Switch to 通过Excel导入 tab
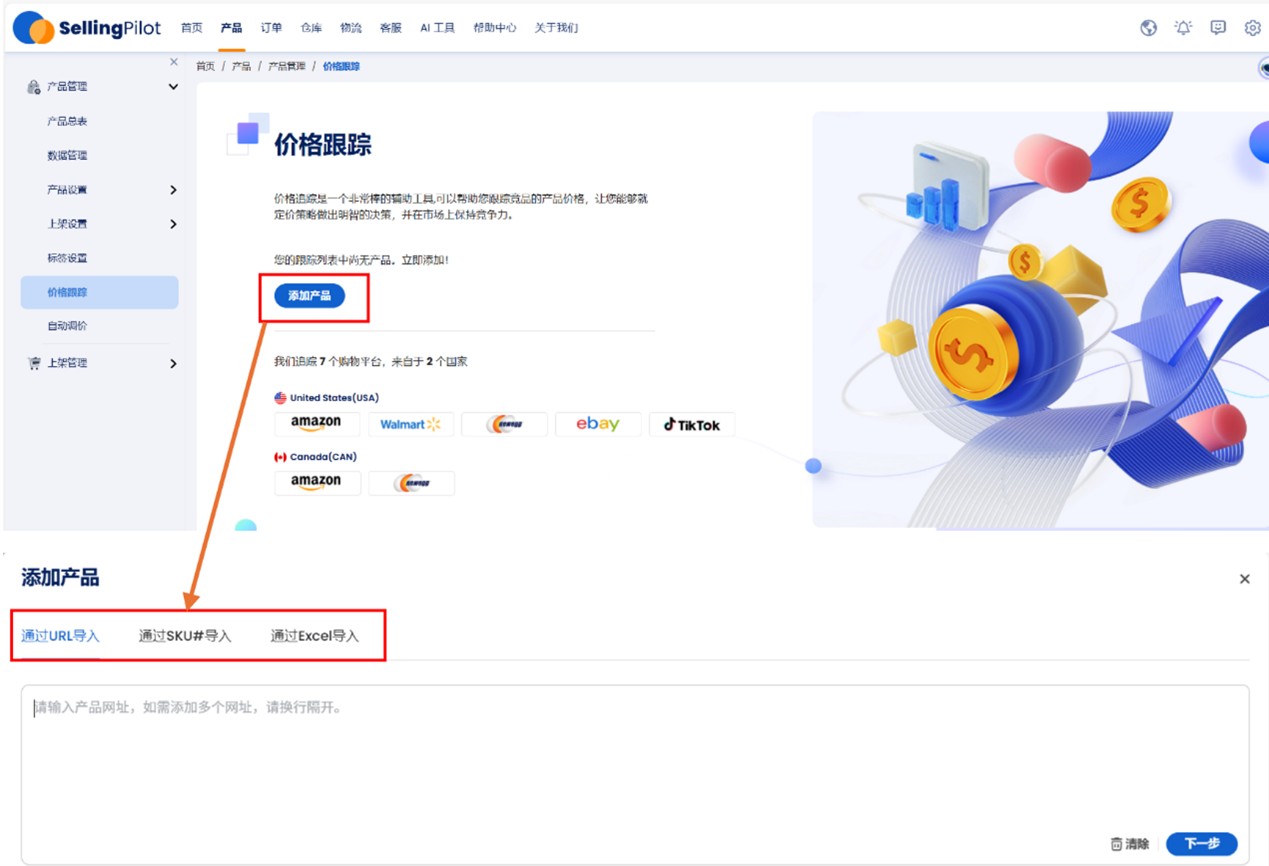 [315, 636]
